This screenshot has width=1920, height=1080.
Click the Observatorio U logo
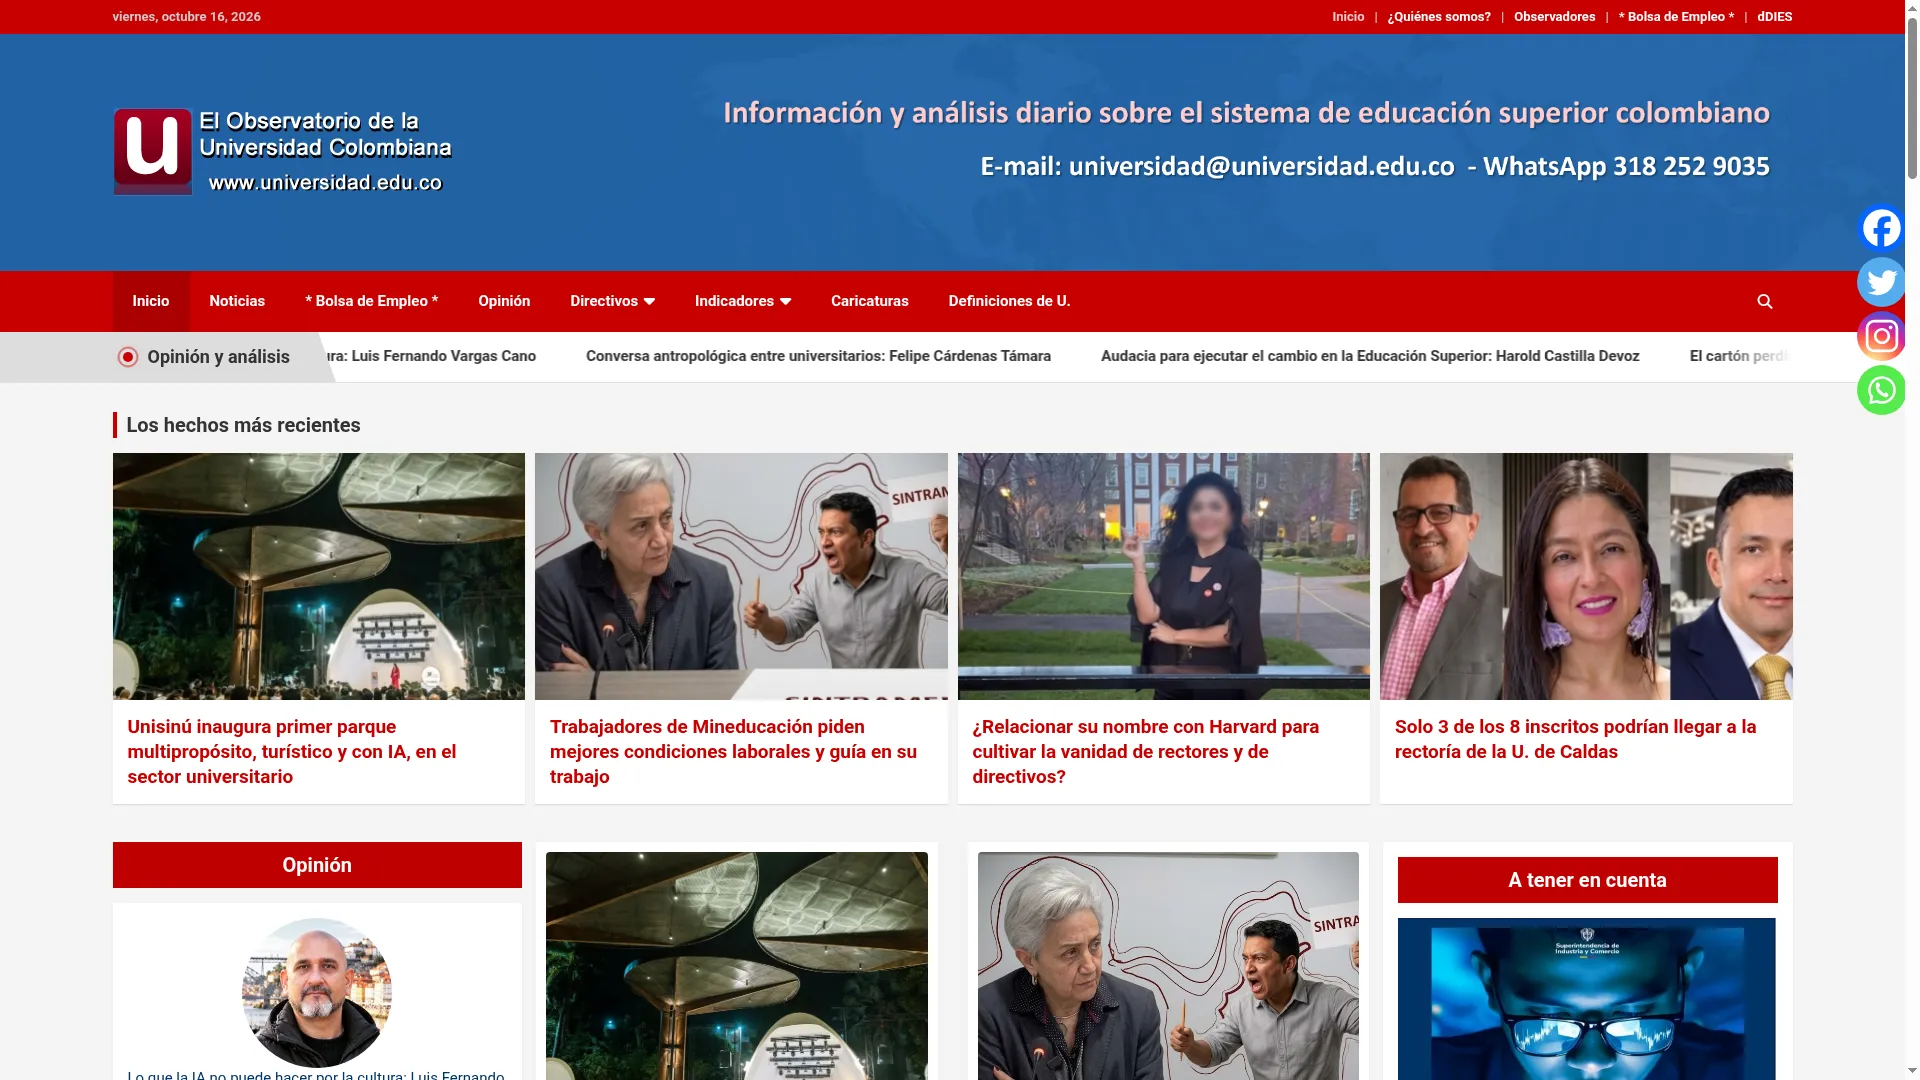tap(283, 152)
